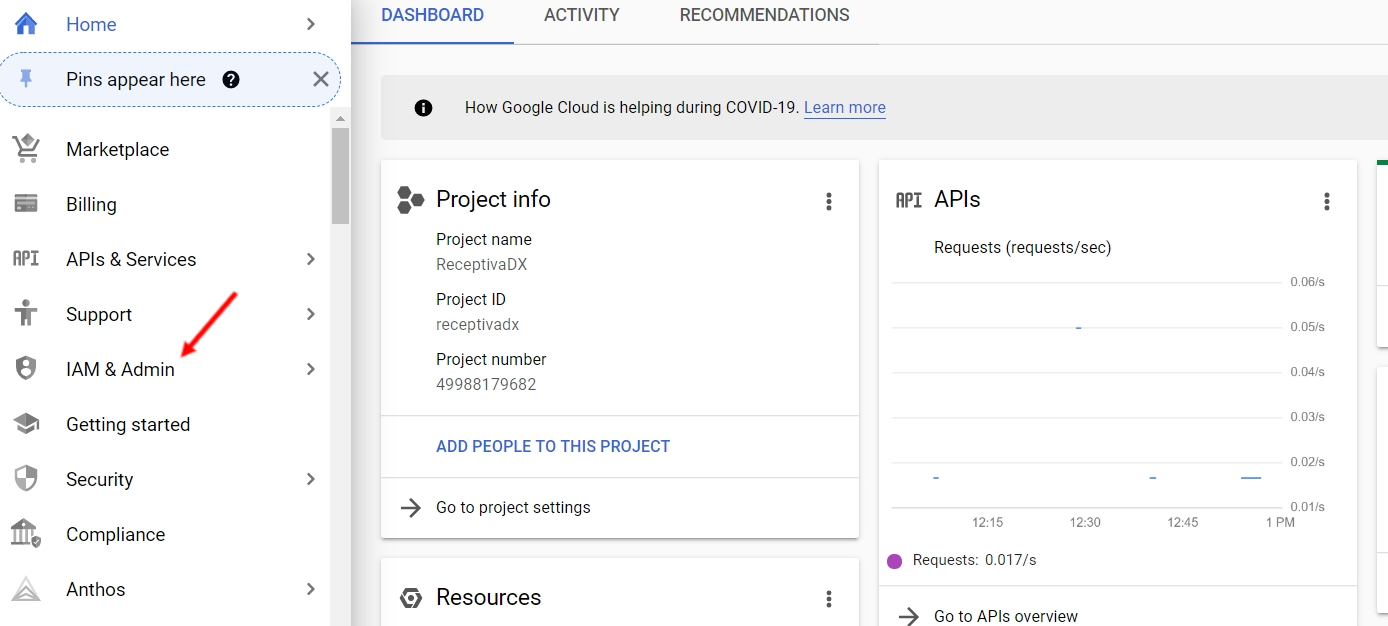Click the IAM & Admin shield icon
The height and width of the screenshot is (626, 1388).
point(26,369)
